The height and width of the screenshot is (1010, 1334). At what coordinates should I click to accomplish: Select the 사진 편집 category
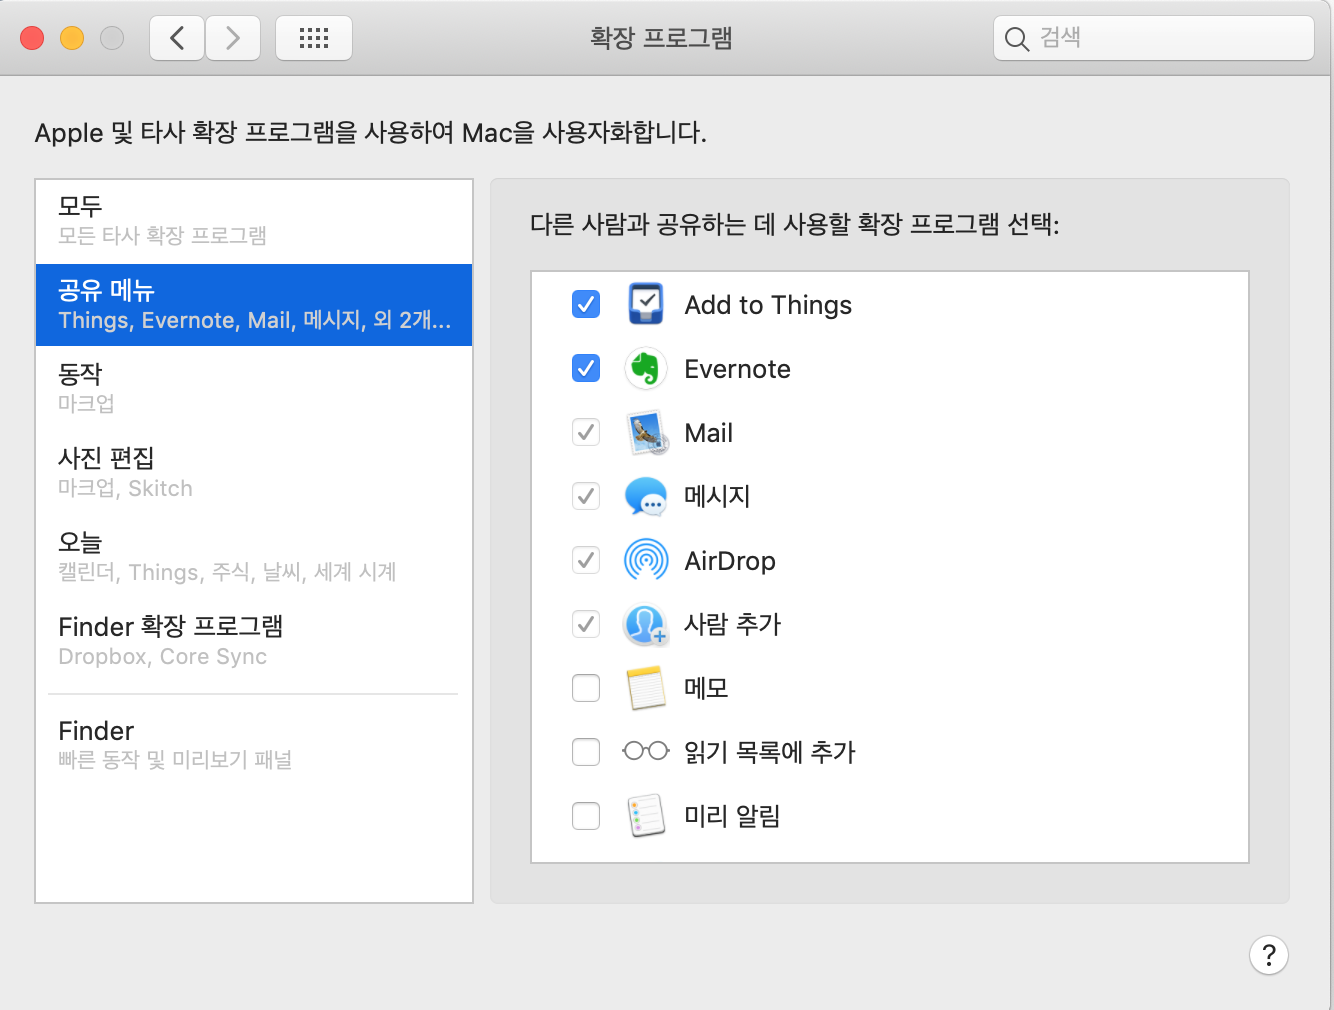[x=254, y=472]
